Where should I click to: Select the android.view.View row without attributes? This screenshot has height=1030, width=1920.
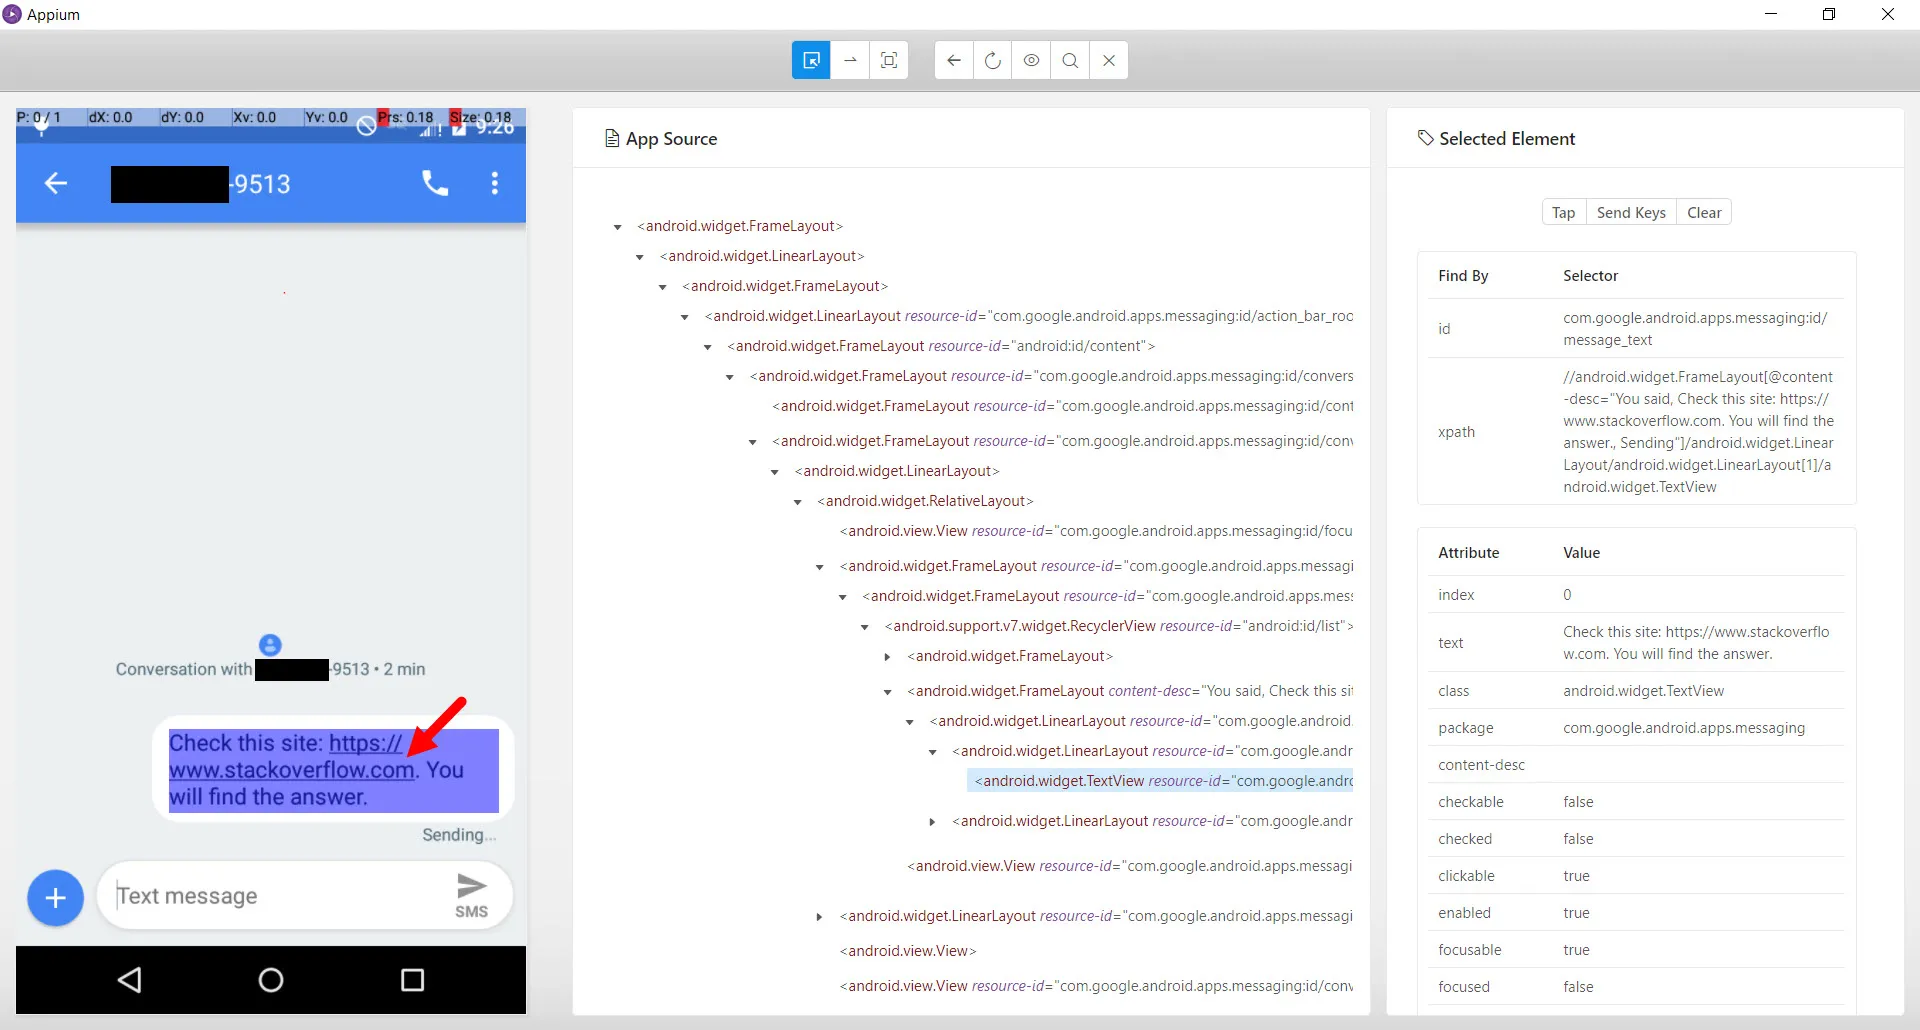[x=908, y=951]
